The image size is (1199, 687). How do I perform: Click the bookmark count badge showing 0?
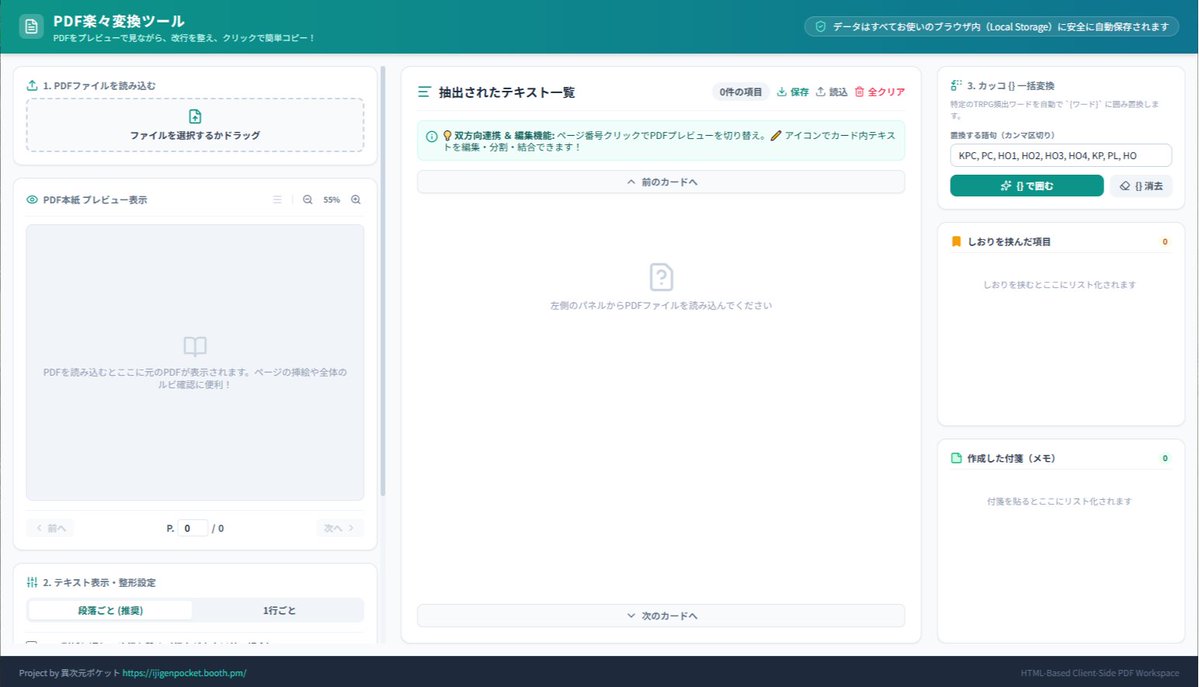point(1165,242)
